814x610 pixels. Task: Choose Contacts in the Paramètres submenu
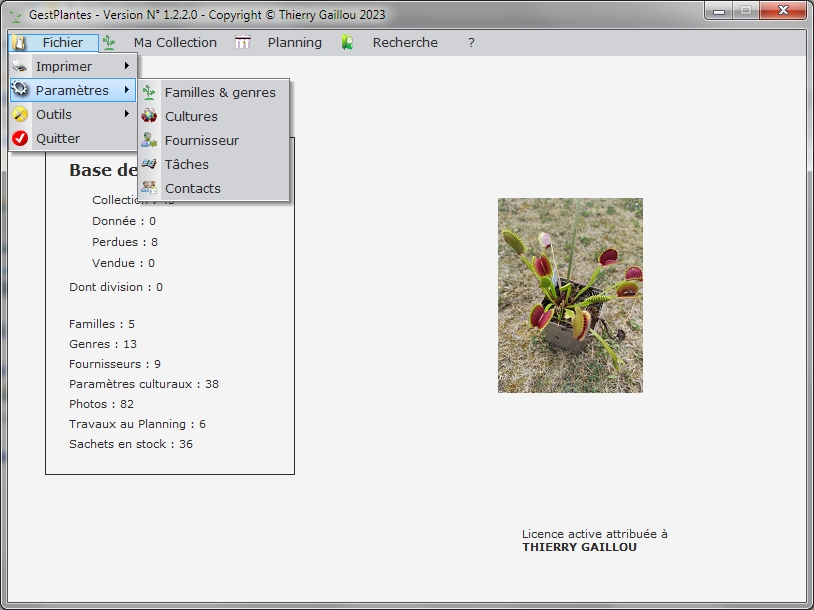[x=213, y=188]
